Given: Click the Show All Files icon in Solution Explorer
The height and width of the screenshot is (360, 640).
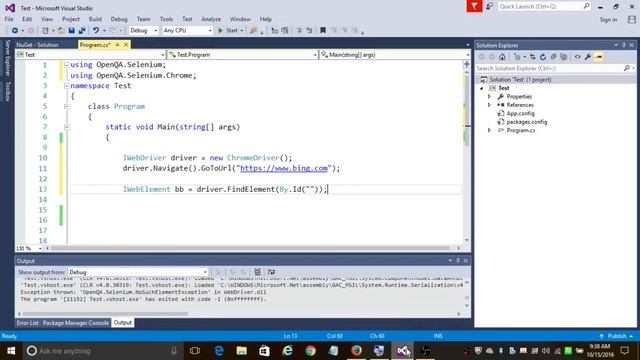Looking at the screenshot, I should (564, 57).
